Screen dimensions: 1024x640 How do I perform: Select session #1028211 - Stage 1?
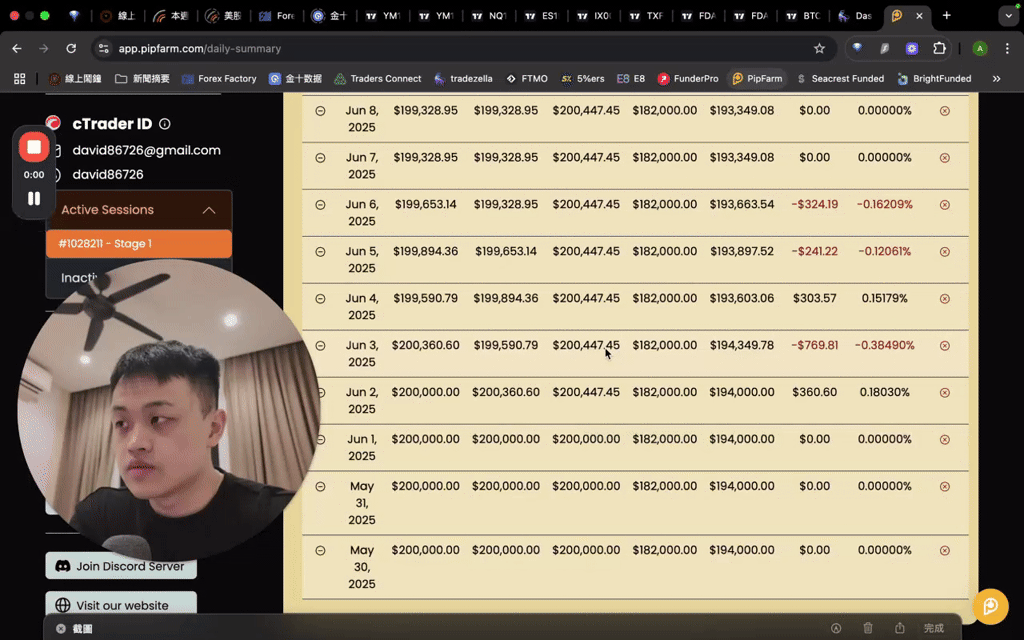tap(138, 244)
